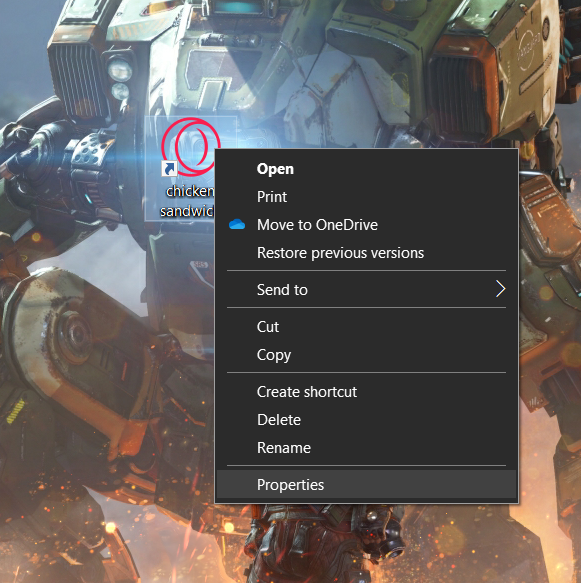The width and height of the screenshot is (582, 585).
Task: Choose Restore previous versions
Action: pos(366,253)
